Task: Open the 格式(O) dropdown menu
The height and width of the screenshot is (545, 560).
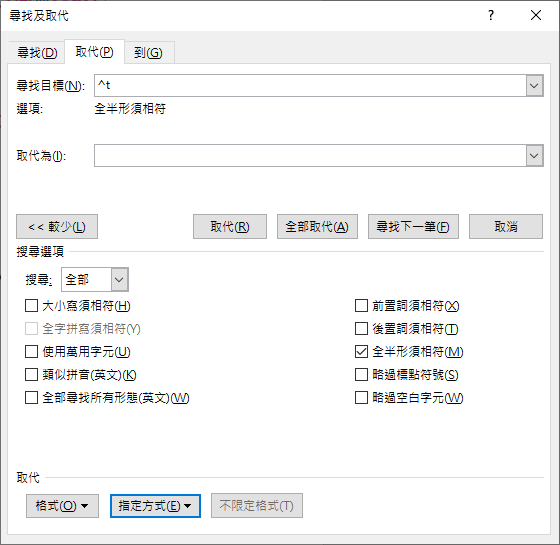Action: tap(62, 506)
